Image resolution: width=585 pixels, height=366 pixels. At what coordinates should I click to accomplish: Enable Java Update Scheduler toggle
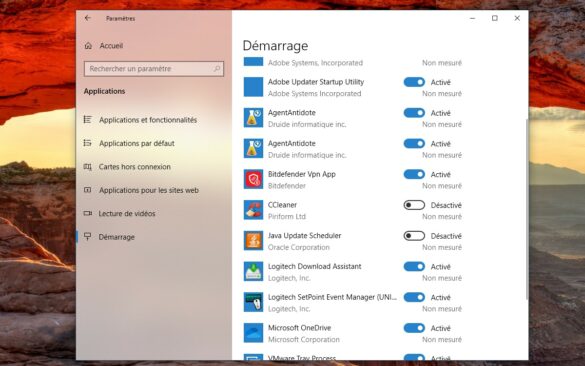tap(414, 236)
